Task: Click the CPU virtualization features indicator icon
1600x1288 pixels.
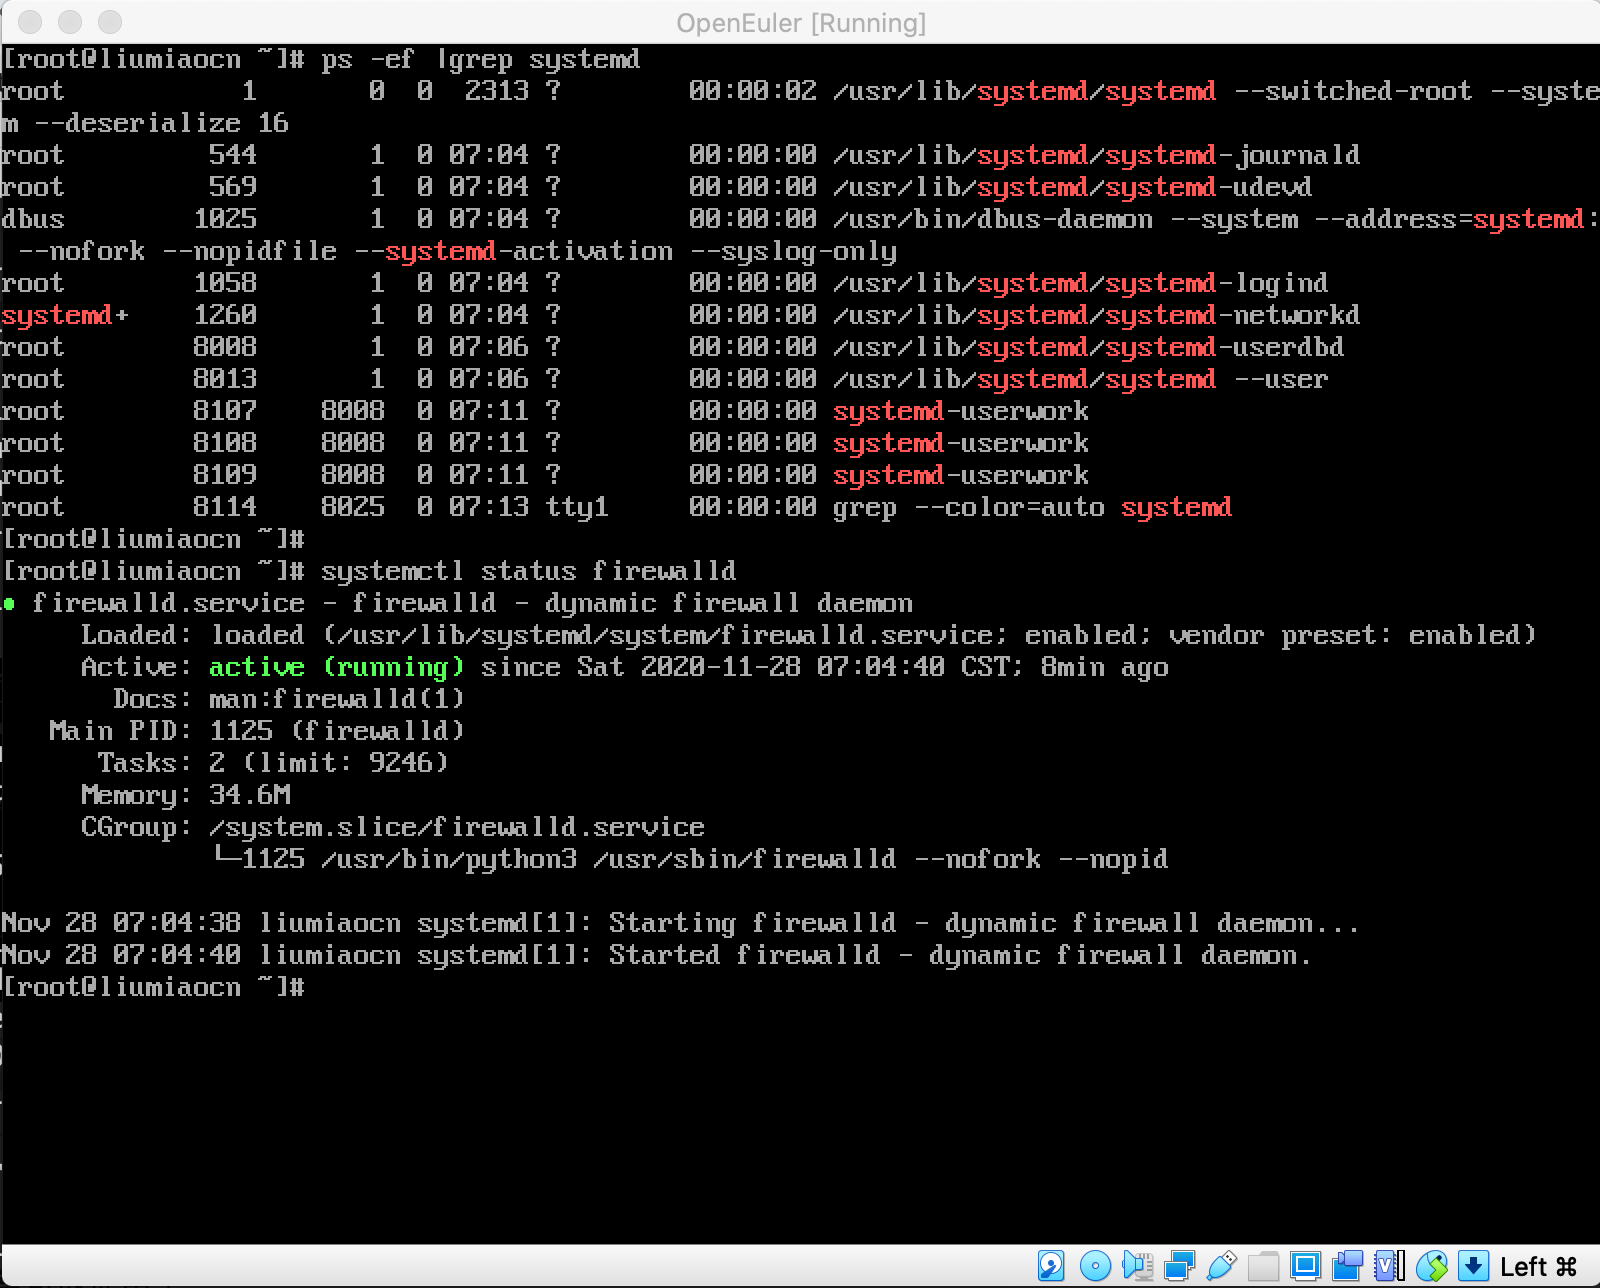Action: [1389, 1266]
